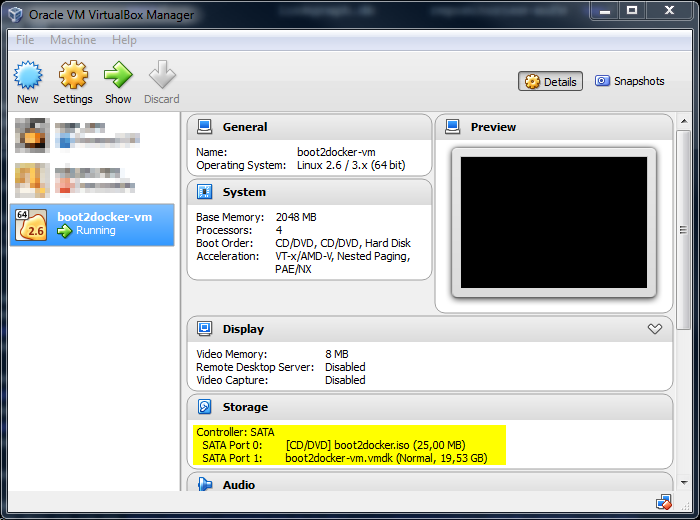Click the boot2docker-vm Linux 2.6 icon
Image resolution: width=700 pixels, height=520 pixels.
(31, 225)
